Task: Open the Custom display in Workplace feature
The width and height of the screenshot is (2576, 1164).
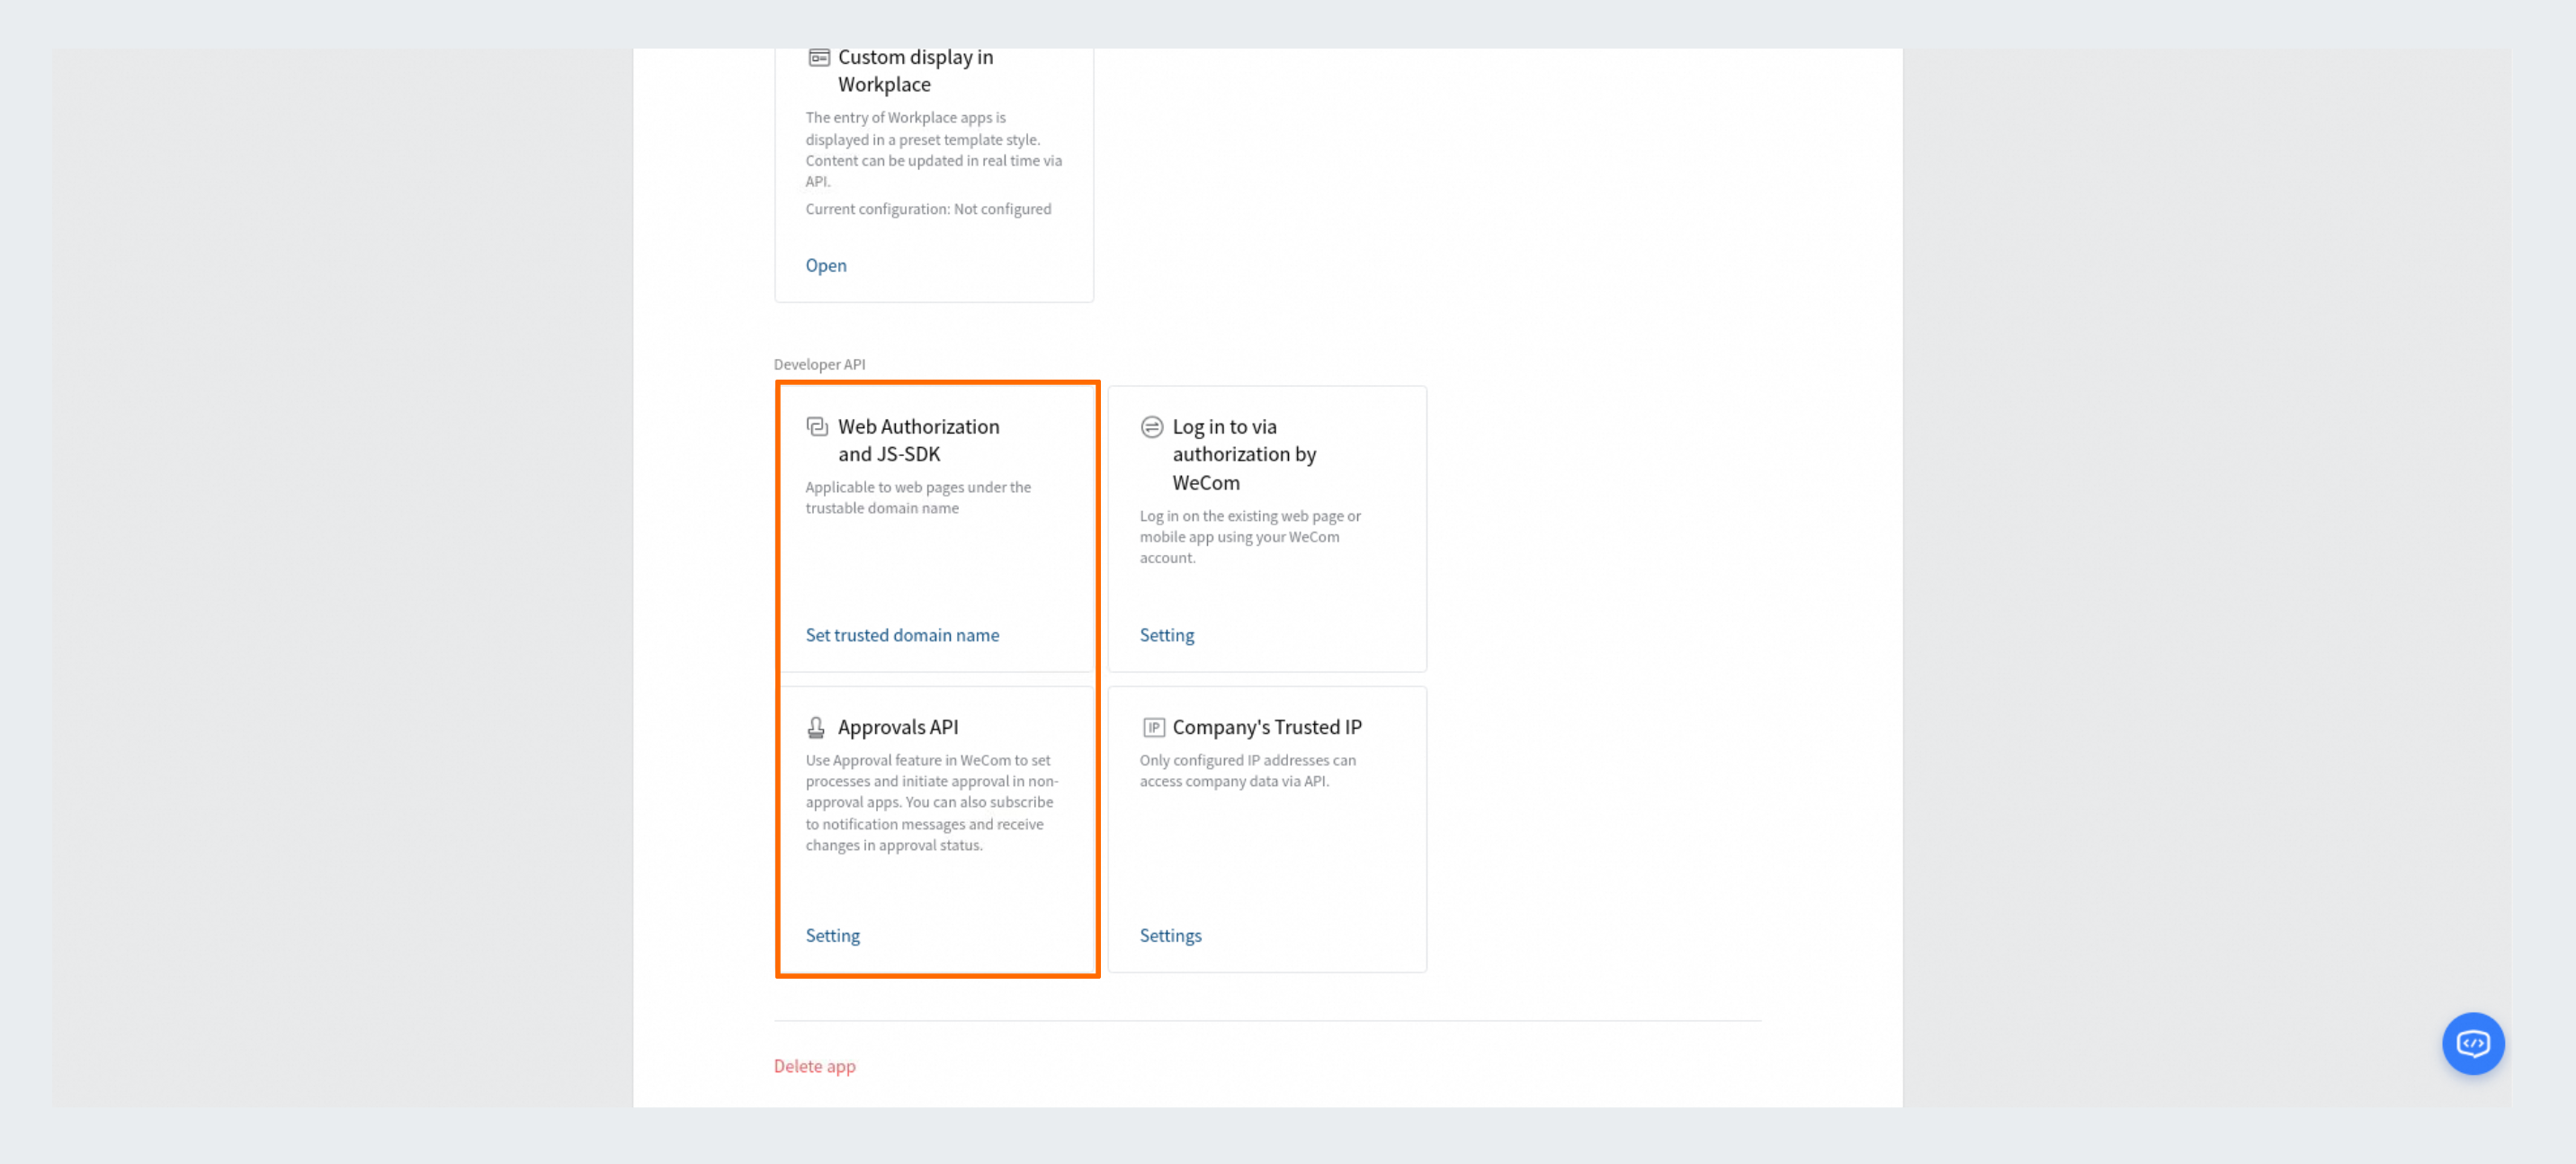Action: click(x=826, y=265)
